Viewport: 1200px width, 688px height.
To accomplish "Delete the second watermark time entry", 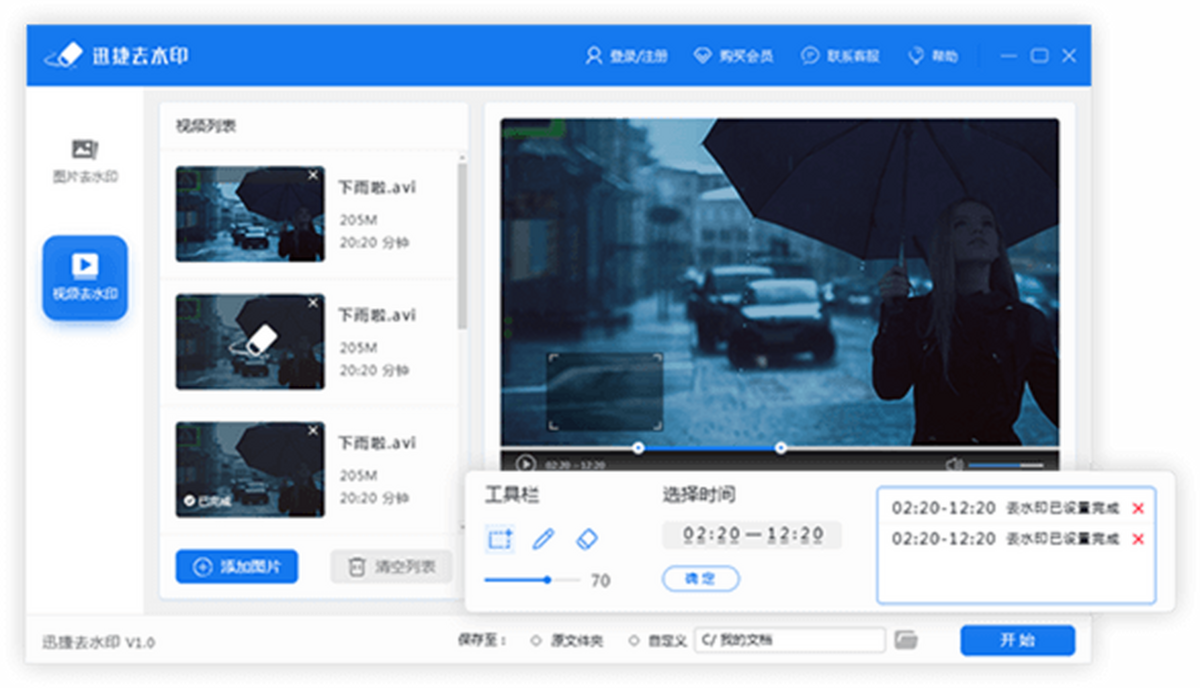I will coord(1137,539).
